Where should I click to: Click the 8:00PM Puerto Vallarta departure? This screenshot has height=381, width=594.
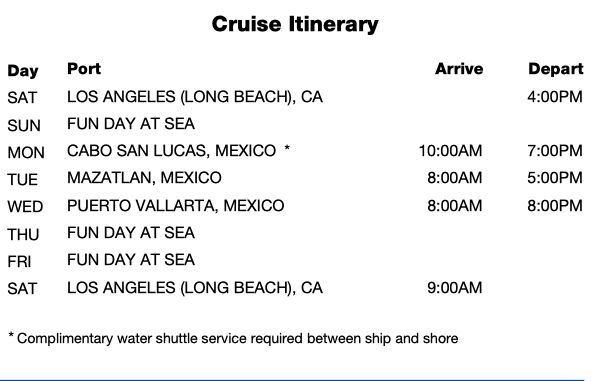coord(555,206)
